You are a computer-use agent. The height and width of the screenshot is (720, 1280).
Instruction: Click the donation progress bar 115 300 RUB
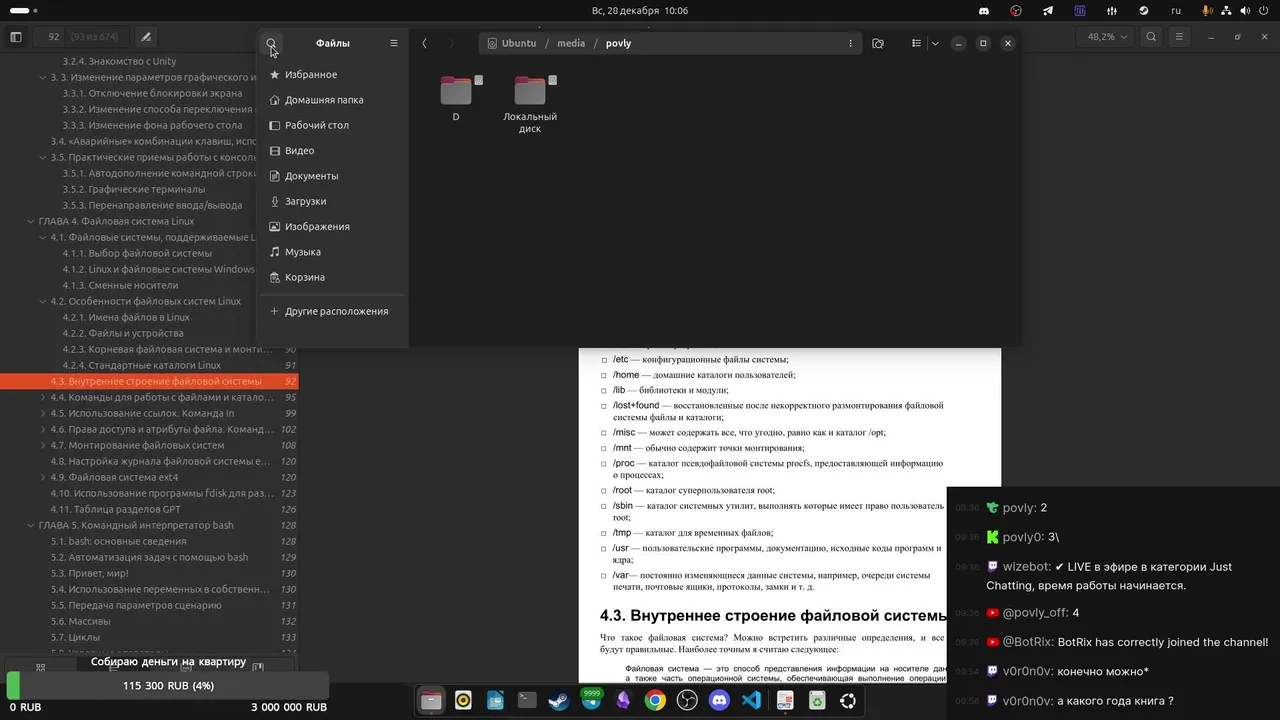click(167, 686)
